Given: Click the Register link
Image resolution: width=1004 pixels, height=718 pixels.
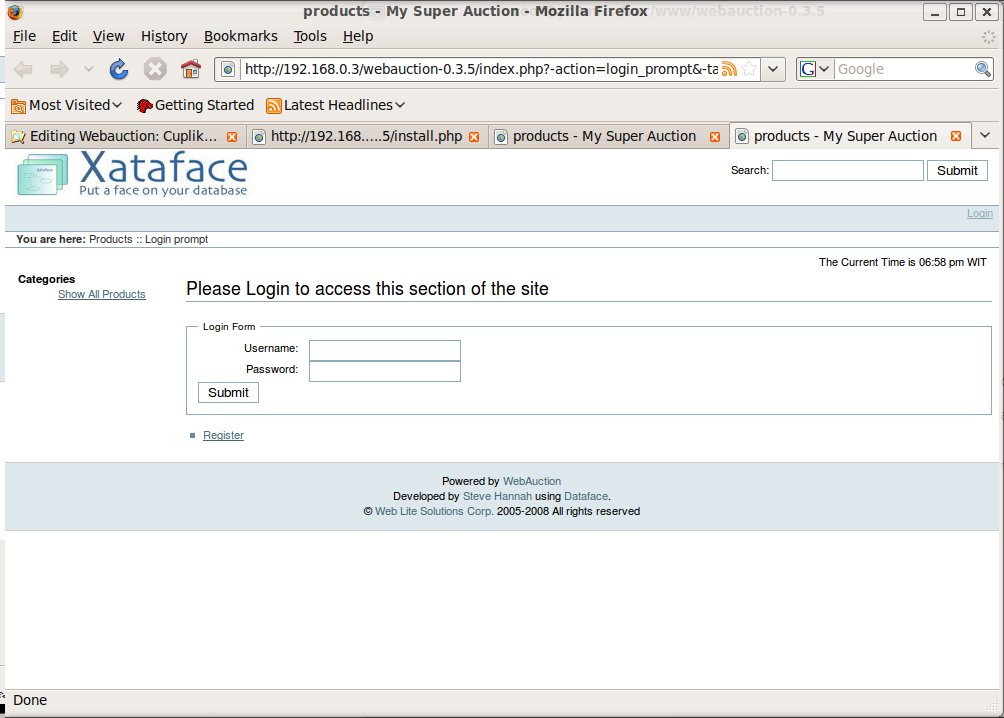Looking at the screenshot, I should 223,435.
